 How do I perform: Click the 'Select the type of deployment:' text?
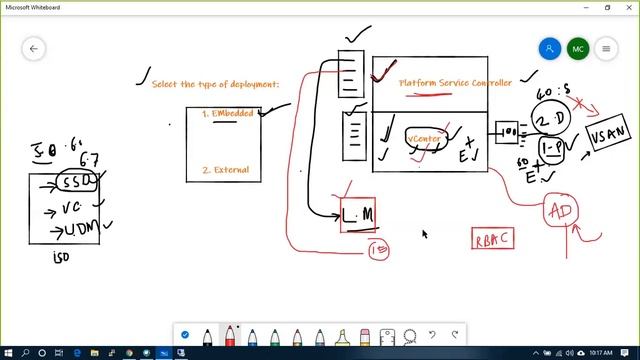[216, 84]
